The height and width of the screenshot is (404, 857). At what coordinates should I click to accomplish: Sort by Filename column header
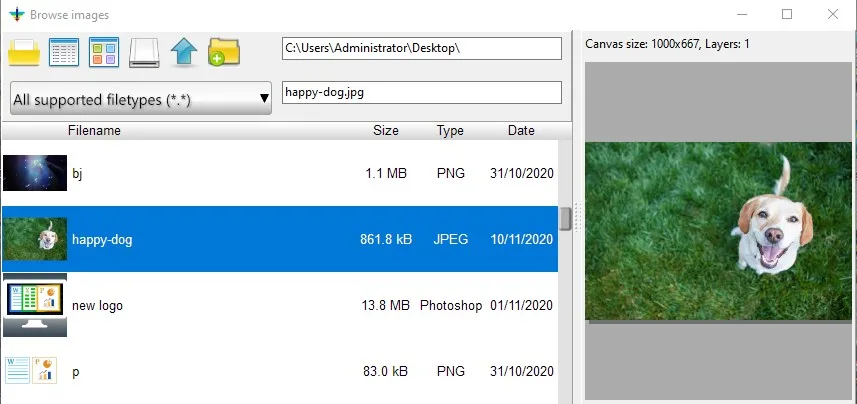(94, 131)
